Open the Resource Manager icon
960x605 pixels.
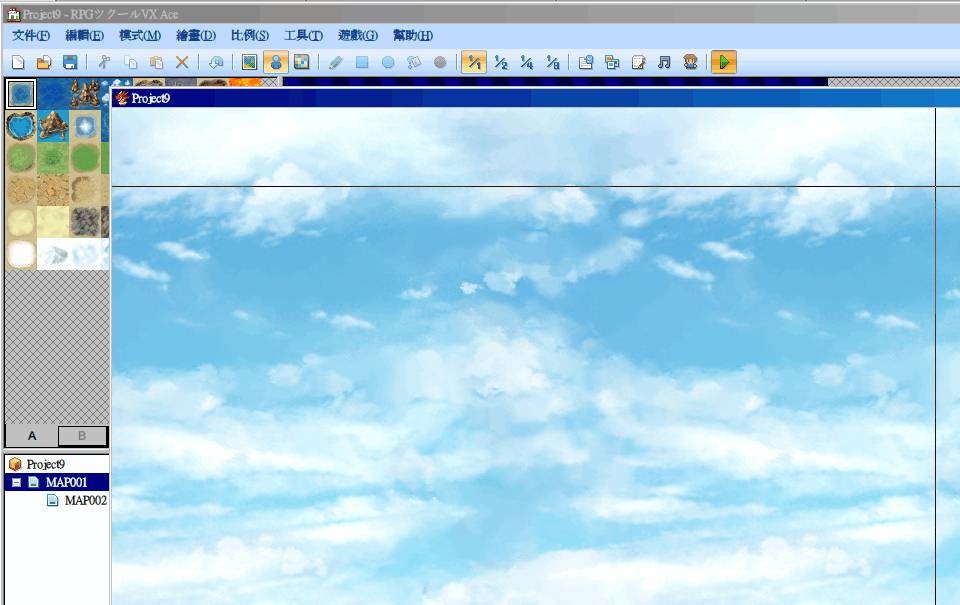pos(612,62)
